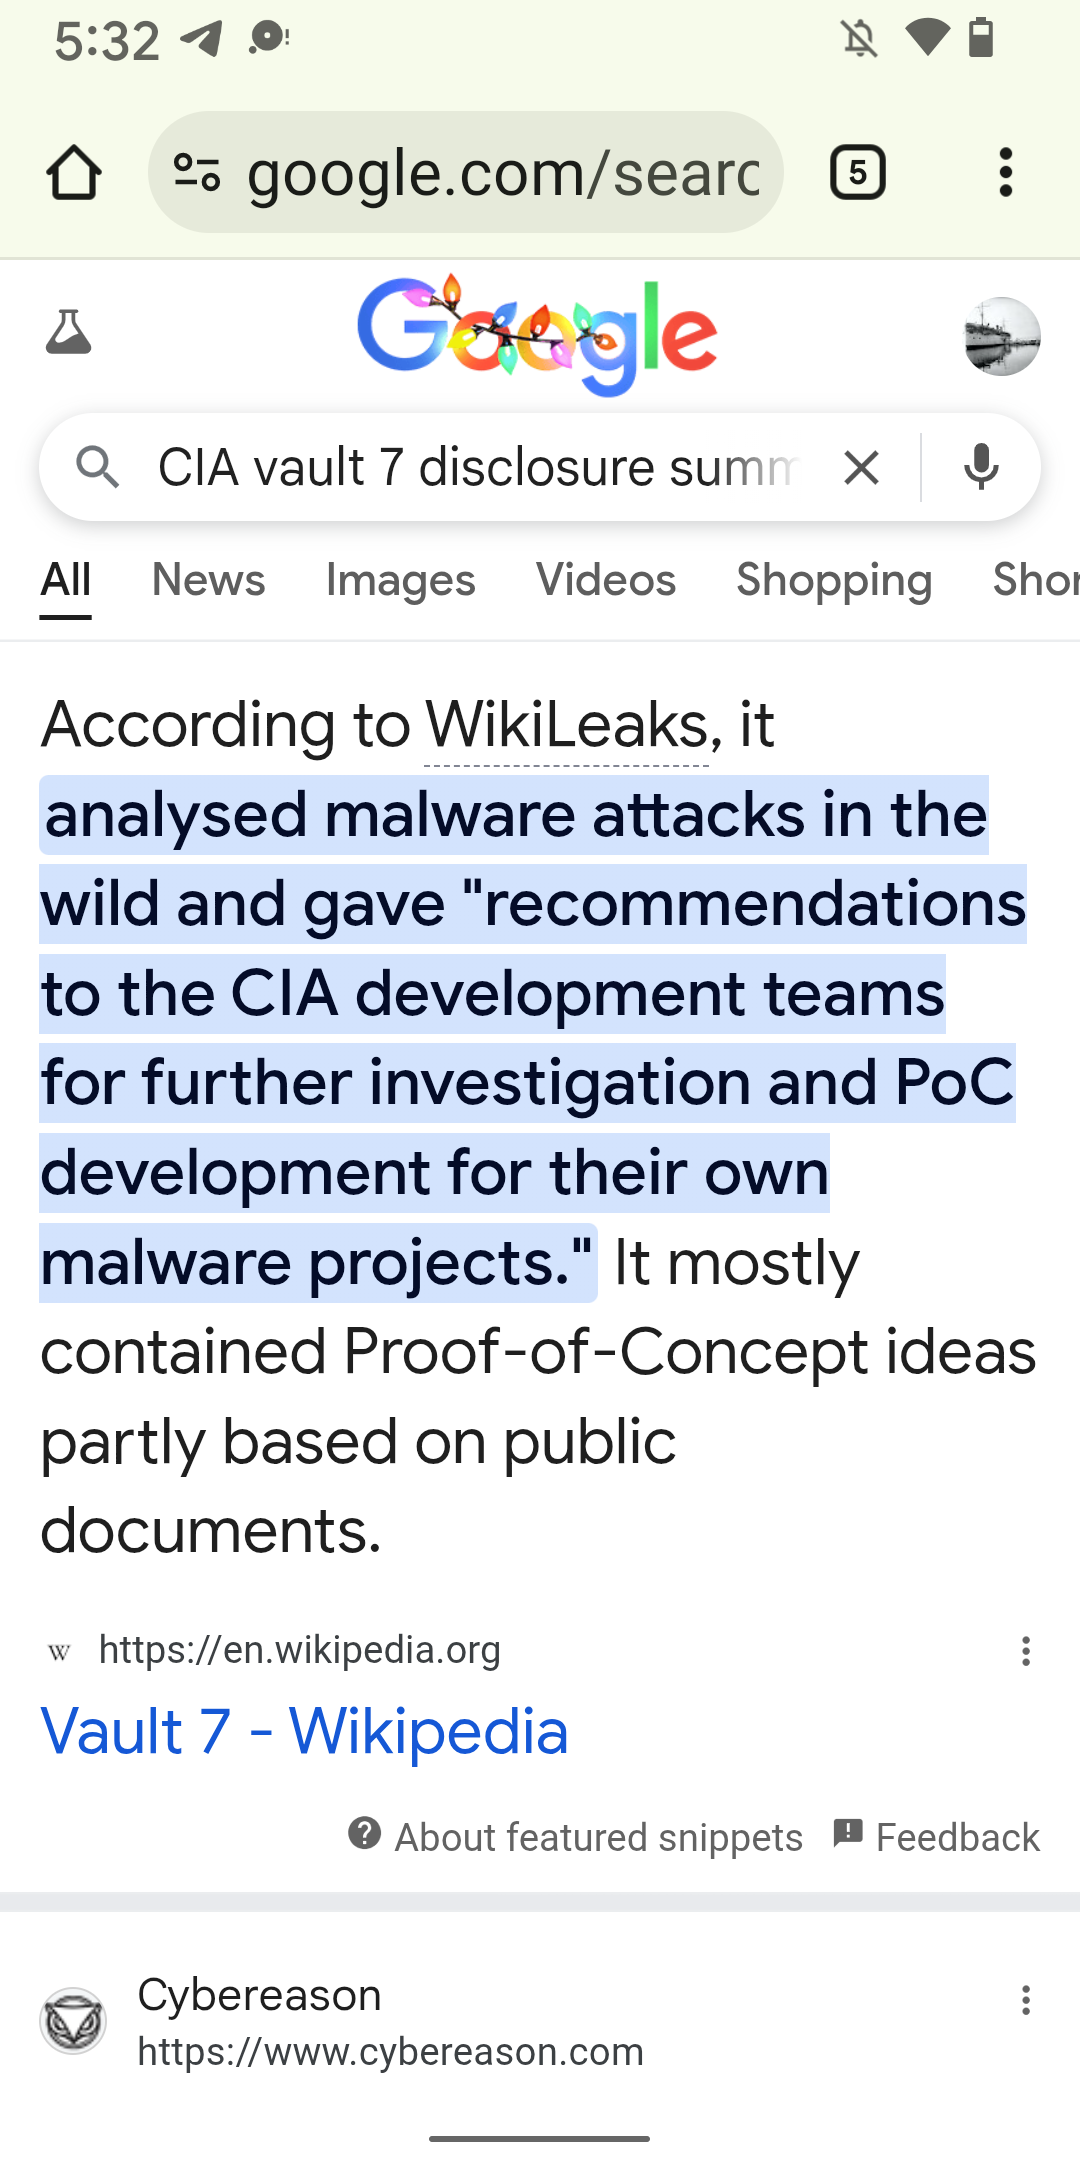Open About featured snippets help
The width and height of the screenshot is (1080, 2160).
click(576, 1837)
